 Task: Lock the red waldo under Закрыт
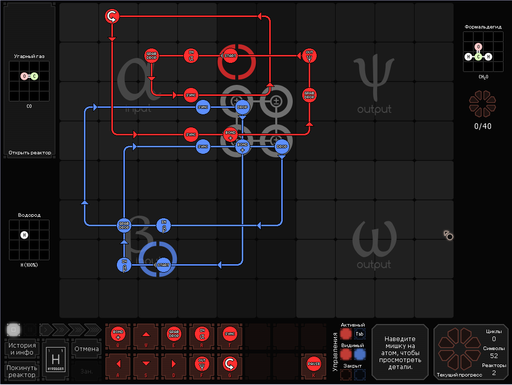point(346,375)
